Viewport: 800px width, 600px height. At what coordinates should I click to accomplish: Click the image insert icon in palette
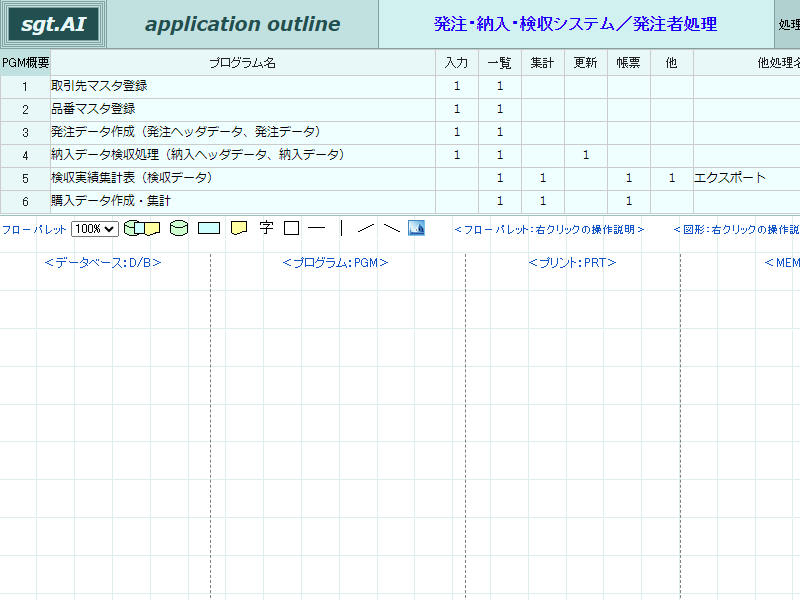click(416, 228)
